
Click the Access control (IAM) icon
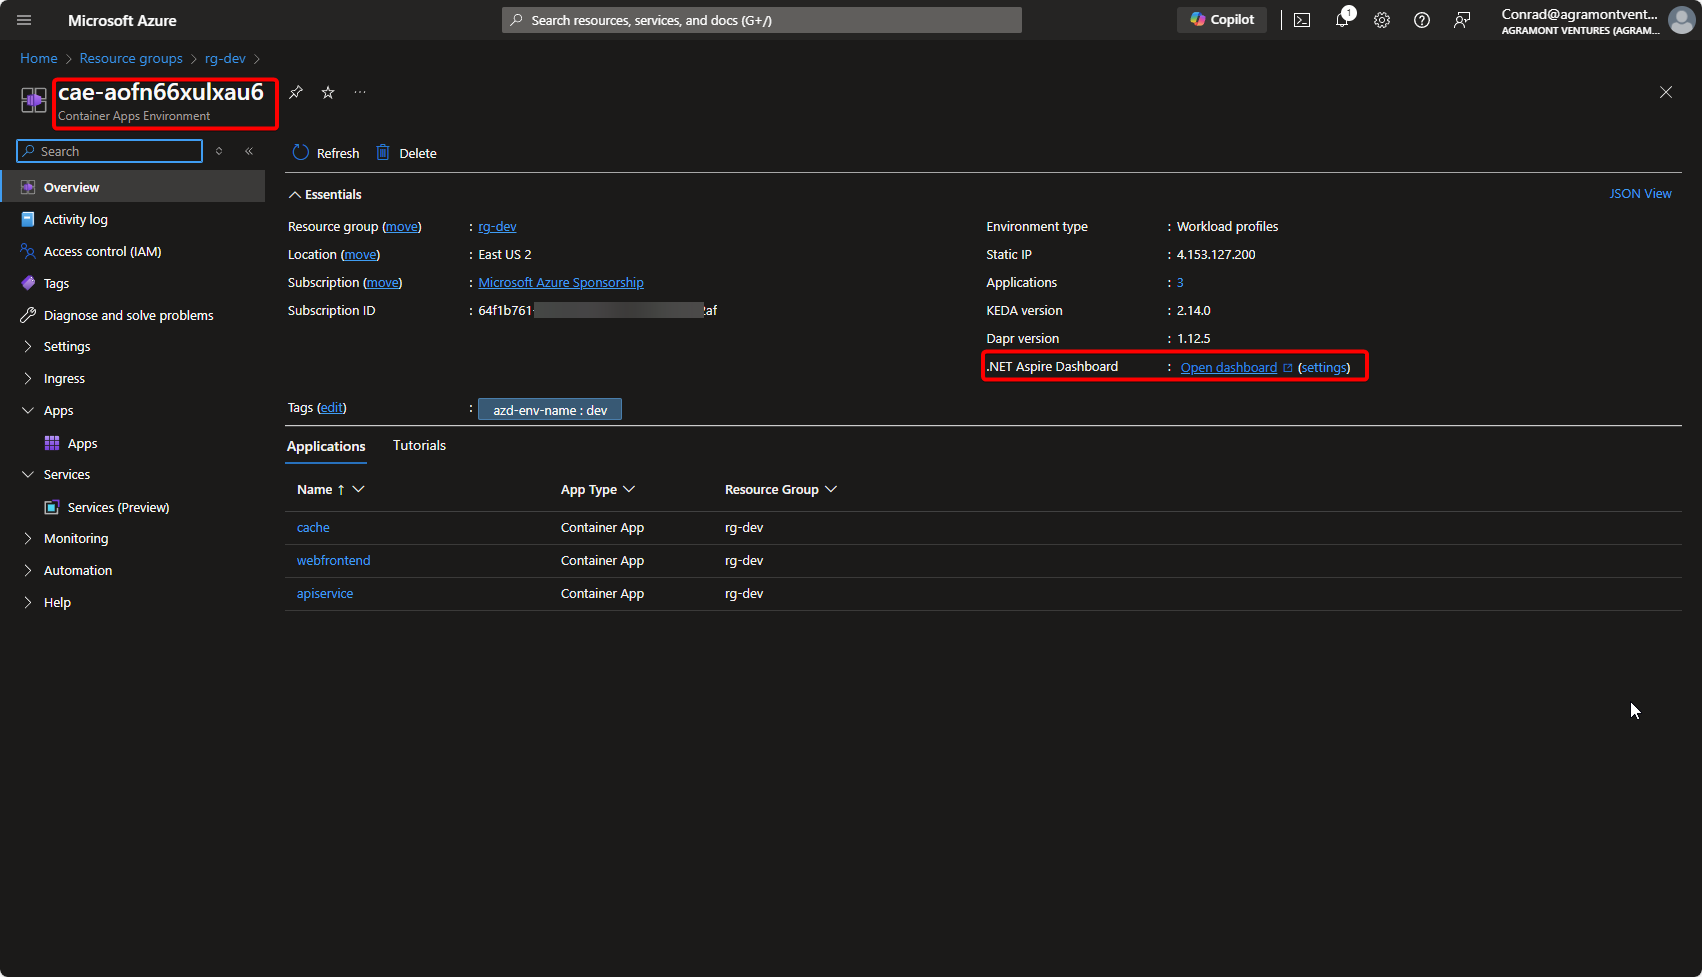28,251
